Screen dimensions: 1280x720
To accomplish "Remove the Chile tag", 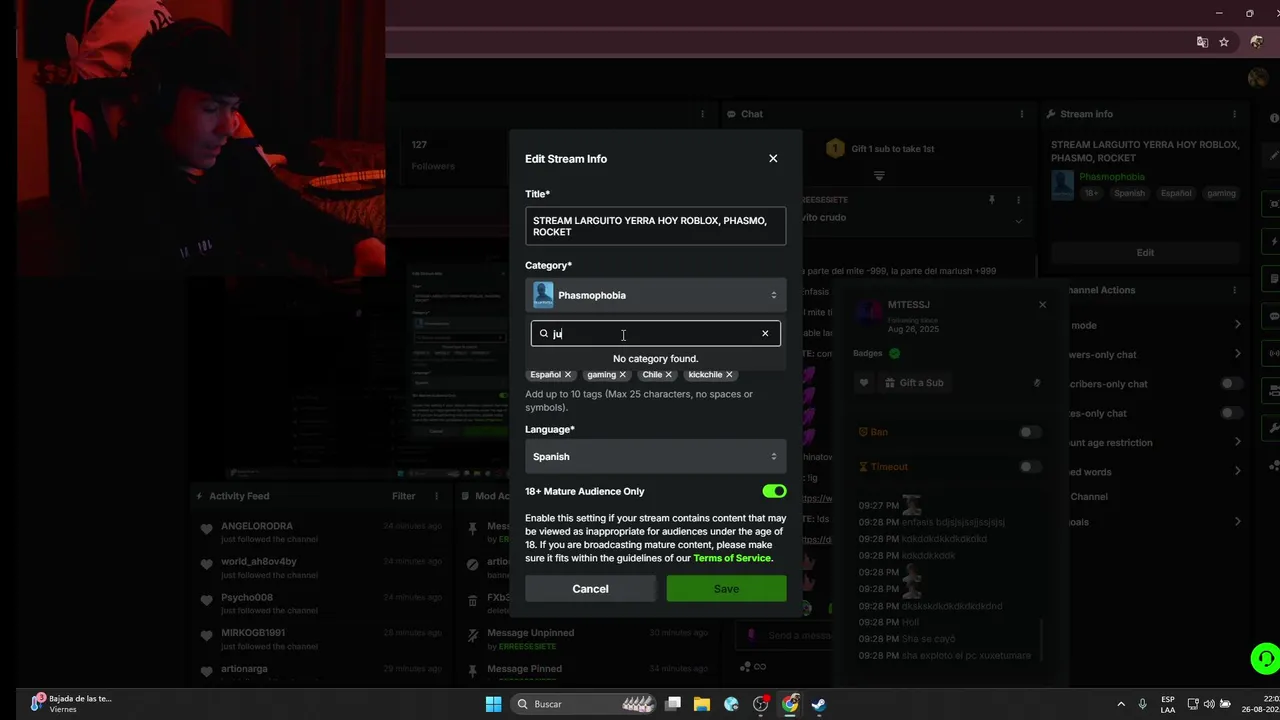I will pos(669,374).
